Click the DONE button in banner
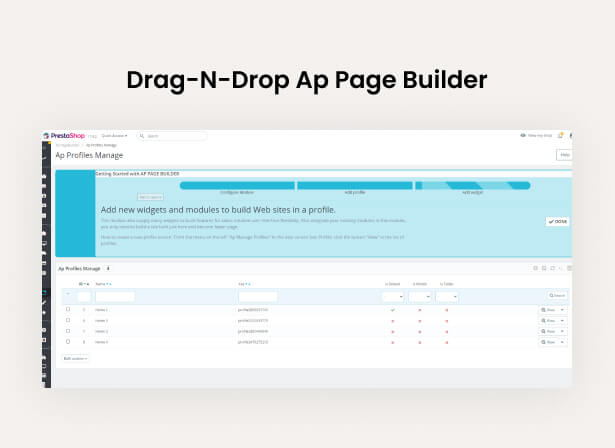This screenshot has height=448, width=615. click(x=557, y=222)
